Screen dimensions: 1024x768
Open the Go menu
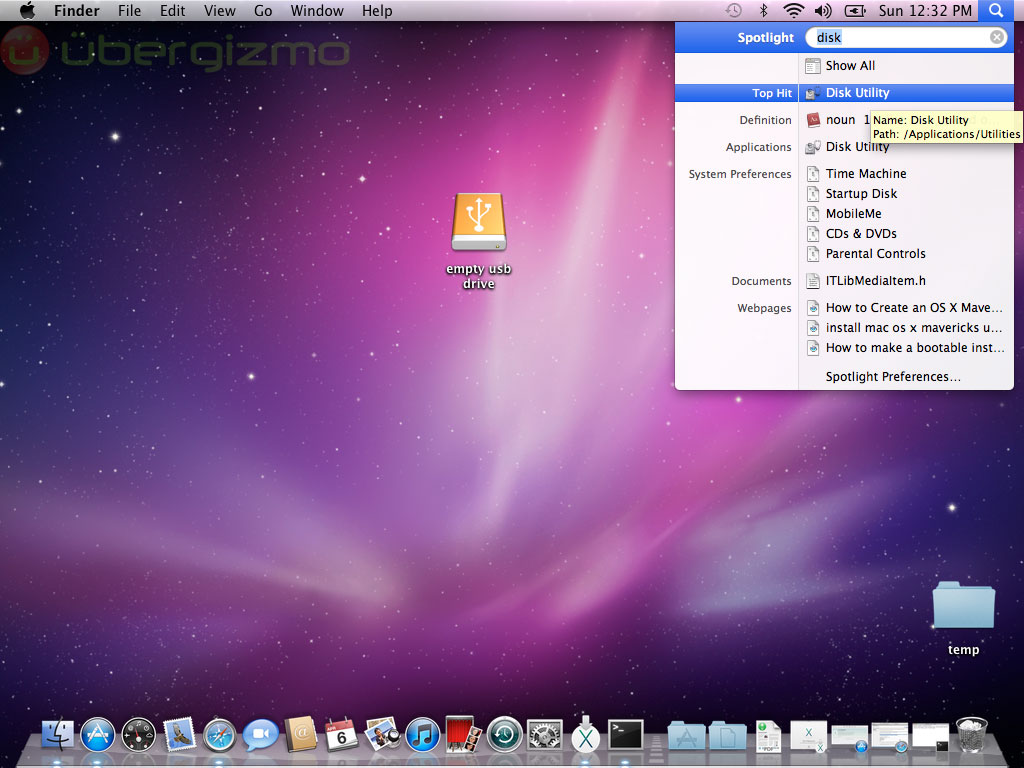tap(263, 11)
